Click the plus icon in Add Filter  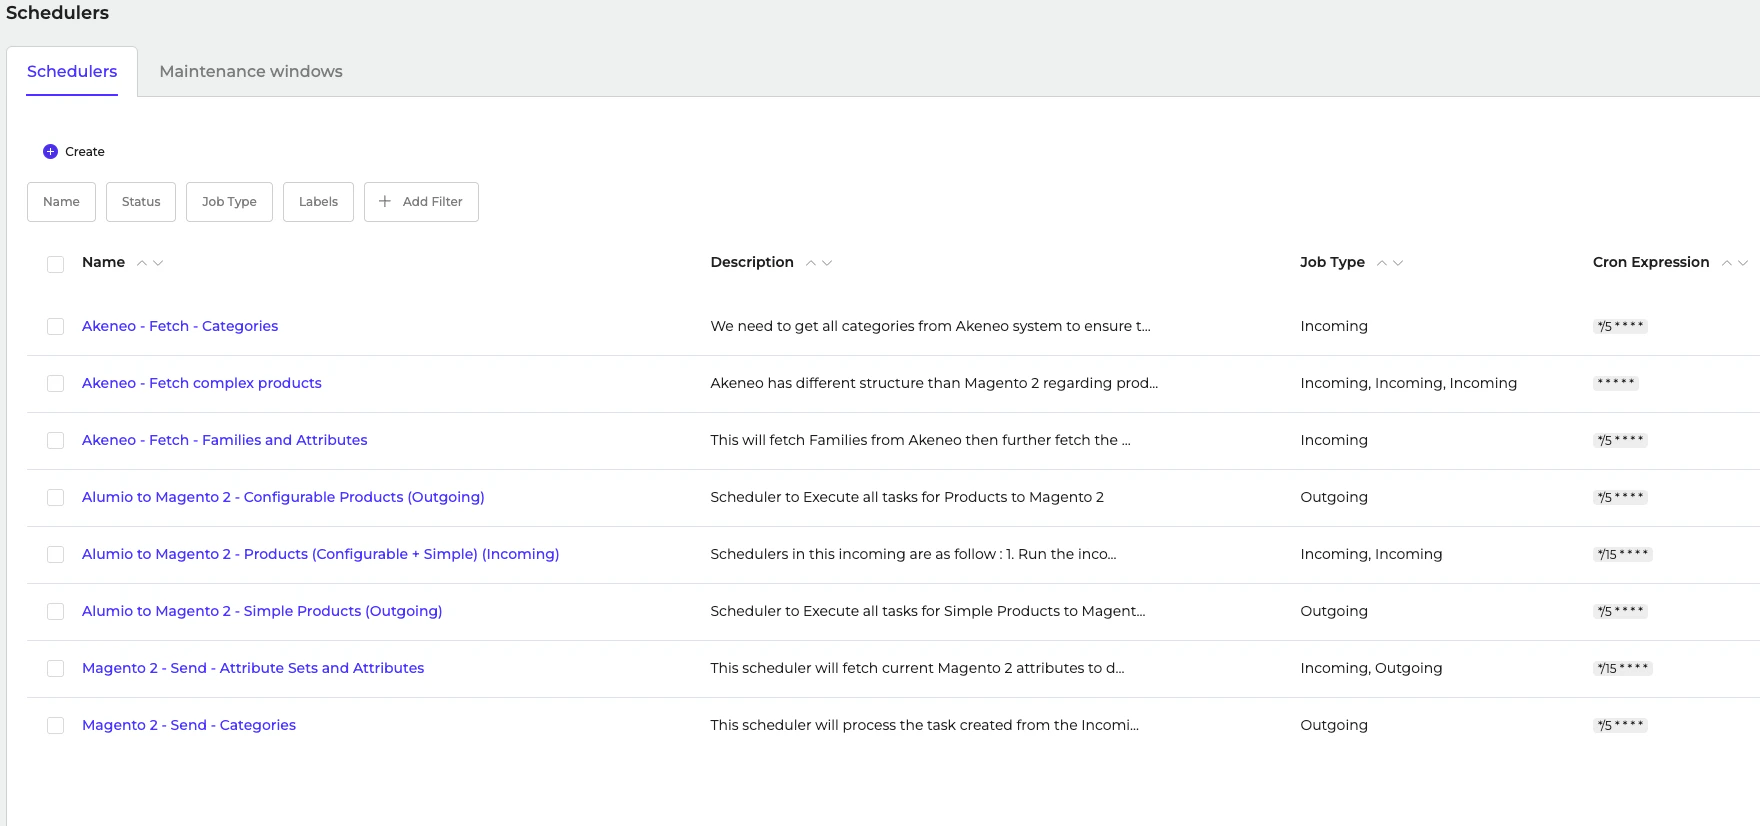click(385, 202)
